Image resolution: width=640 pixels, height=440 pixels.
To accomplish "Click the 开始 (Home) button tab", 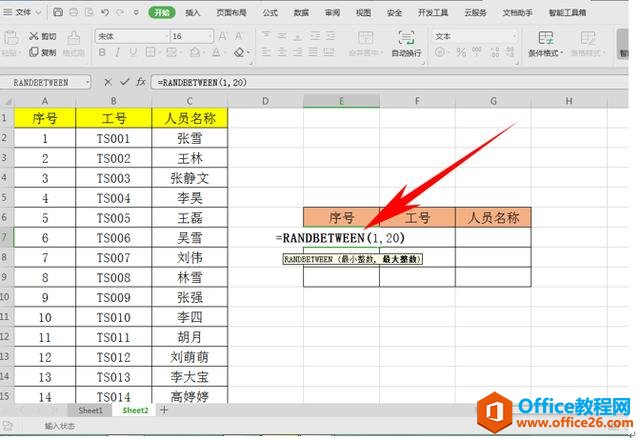I will 160,13.
